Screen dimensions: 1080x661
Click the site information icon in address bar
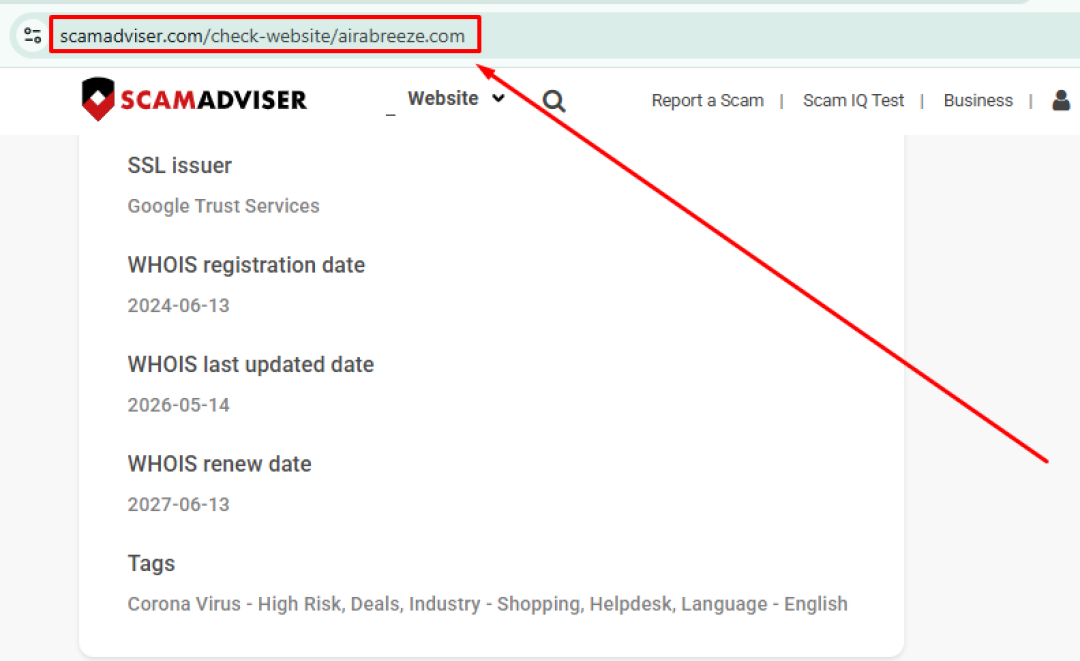pyautogui.click(x=32, y=35)
